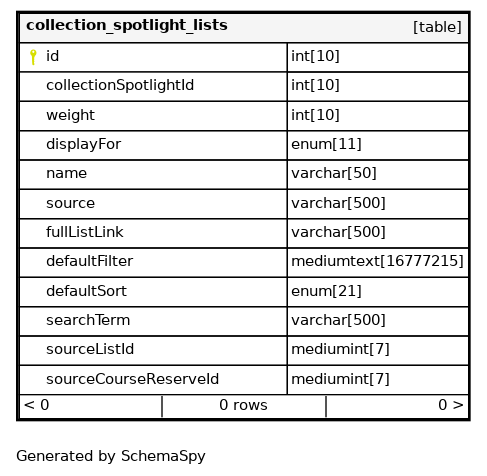Select the defaultFilter column name
487x476 pixels.
coord(89,262)
